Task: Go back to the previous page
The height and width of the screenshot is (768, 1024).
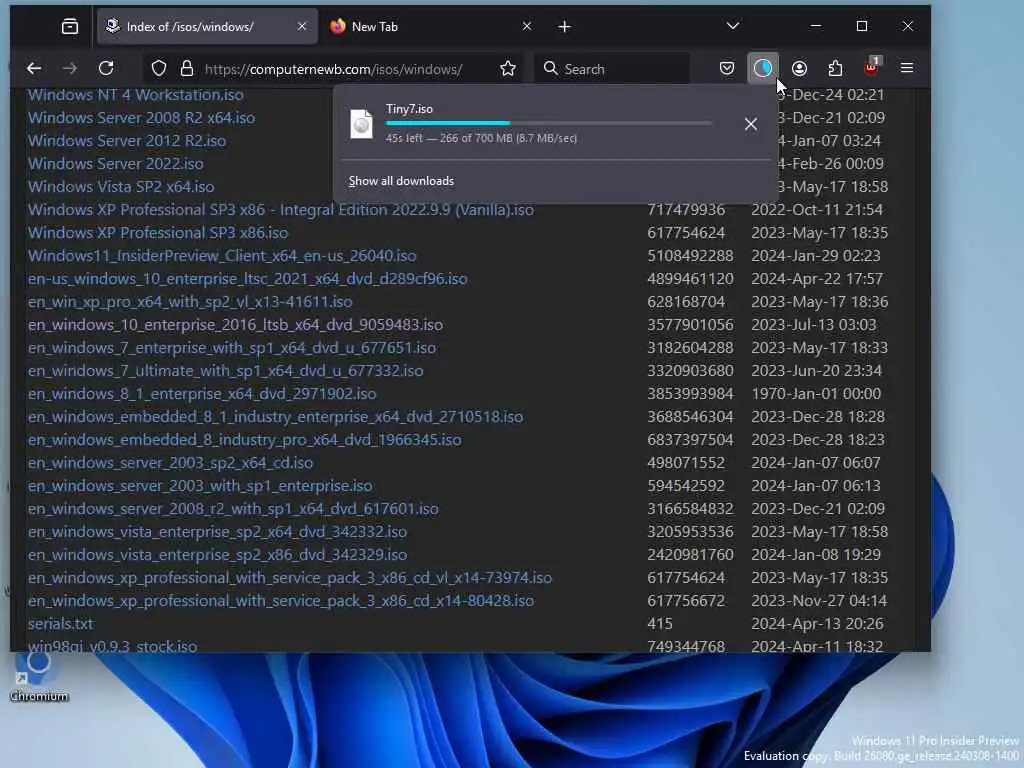Action: pyautogui.click(x=34, y=69)
